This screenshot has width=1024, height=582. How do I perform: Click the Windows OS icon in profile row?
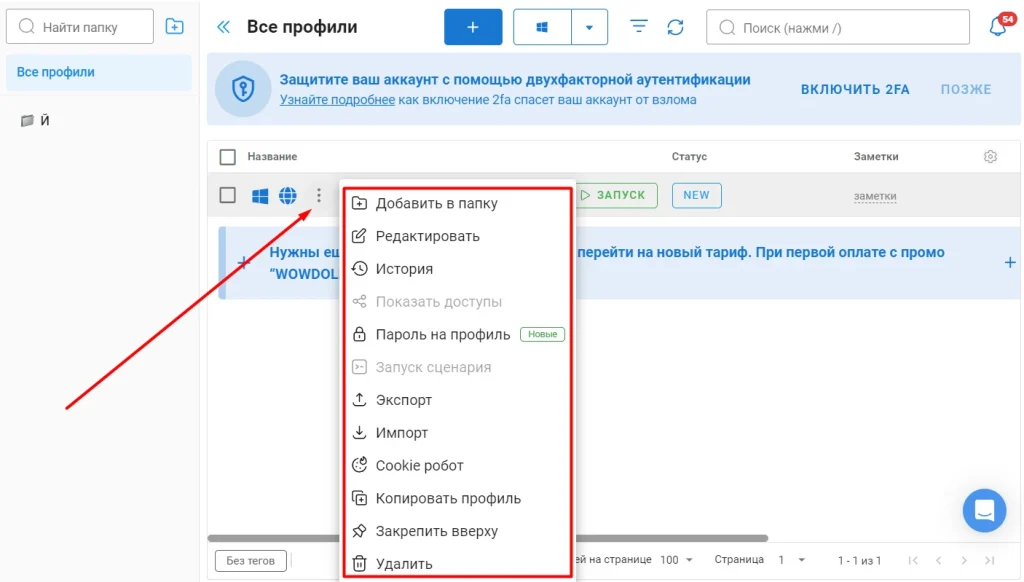coord(260,195)
